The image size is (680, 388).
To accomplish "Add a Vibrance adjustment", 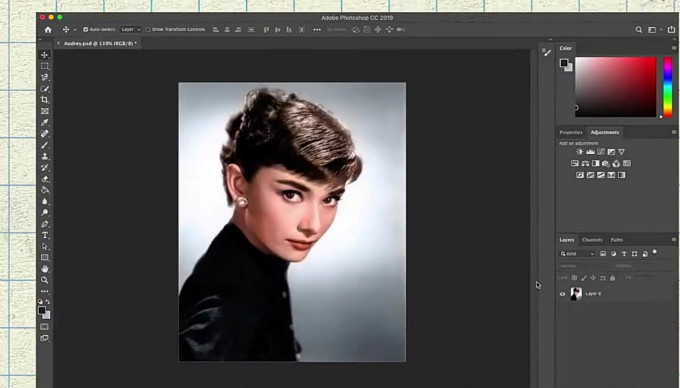I will coord(621,152).
